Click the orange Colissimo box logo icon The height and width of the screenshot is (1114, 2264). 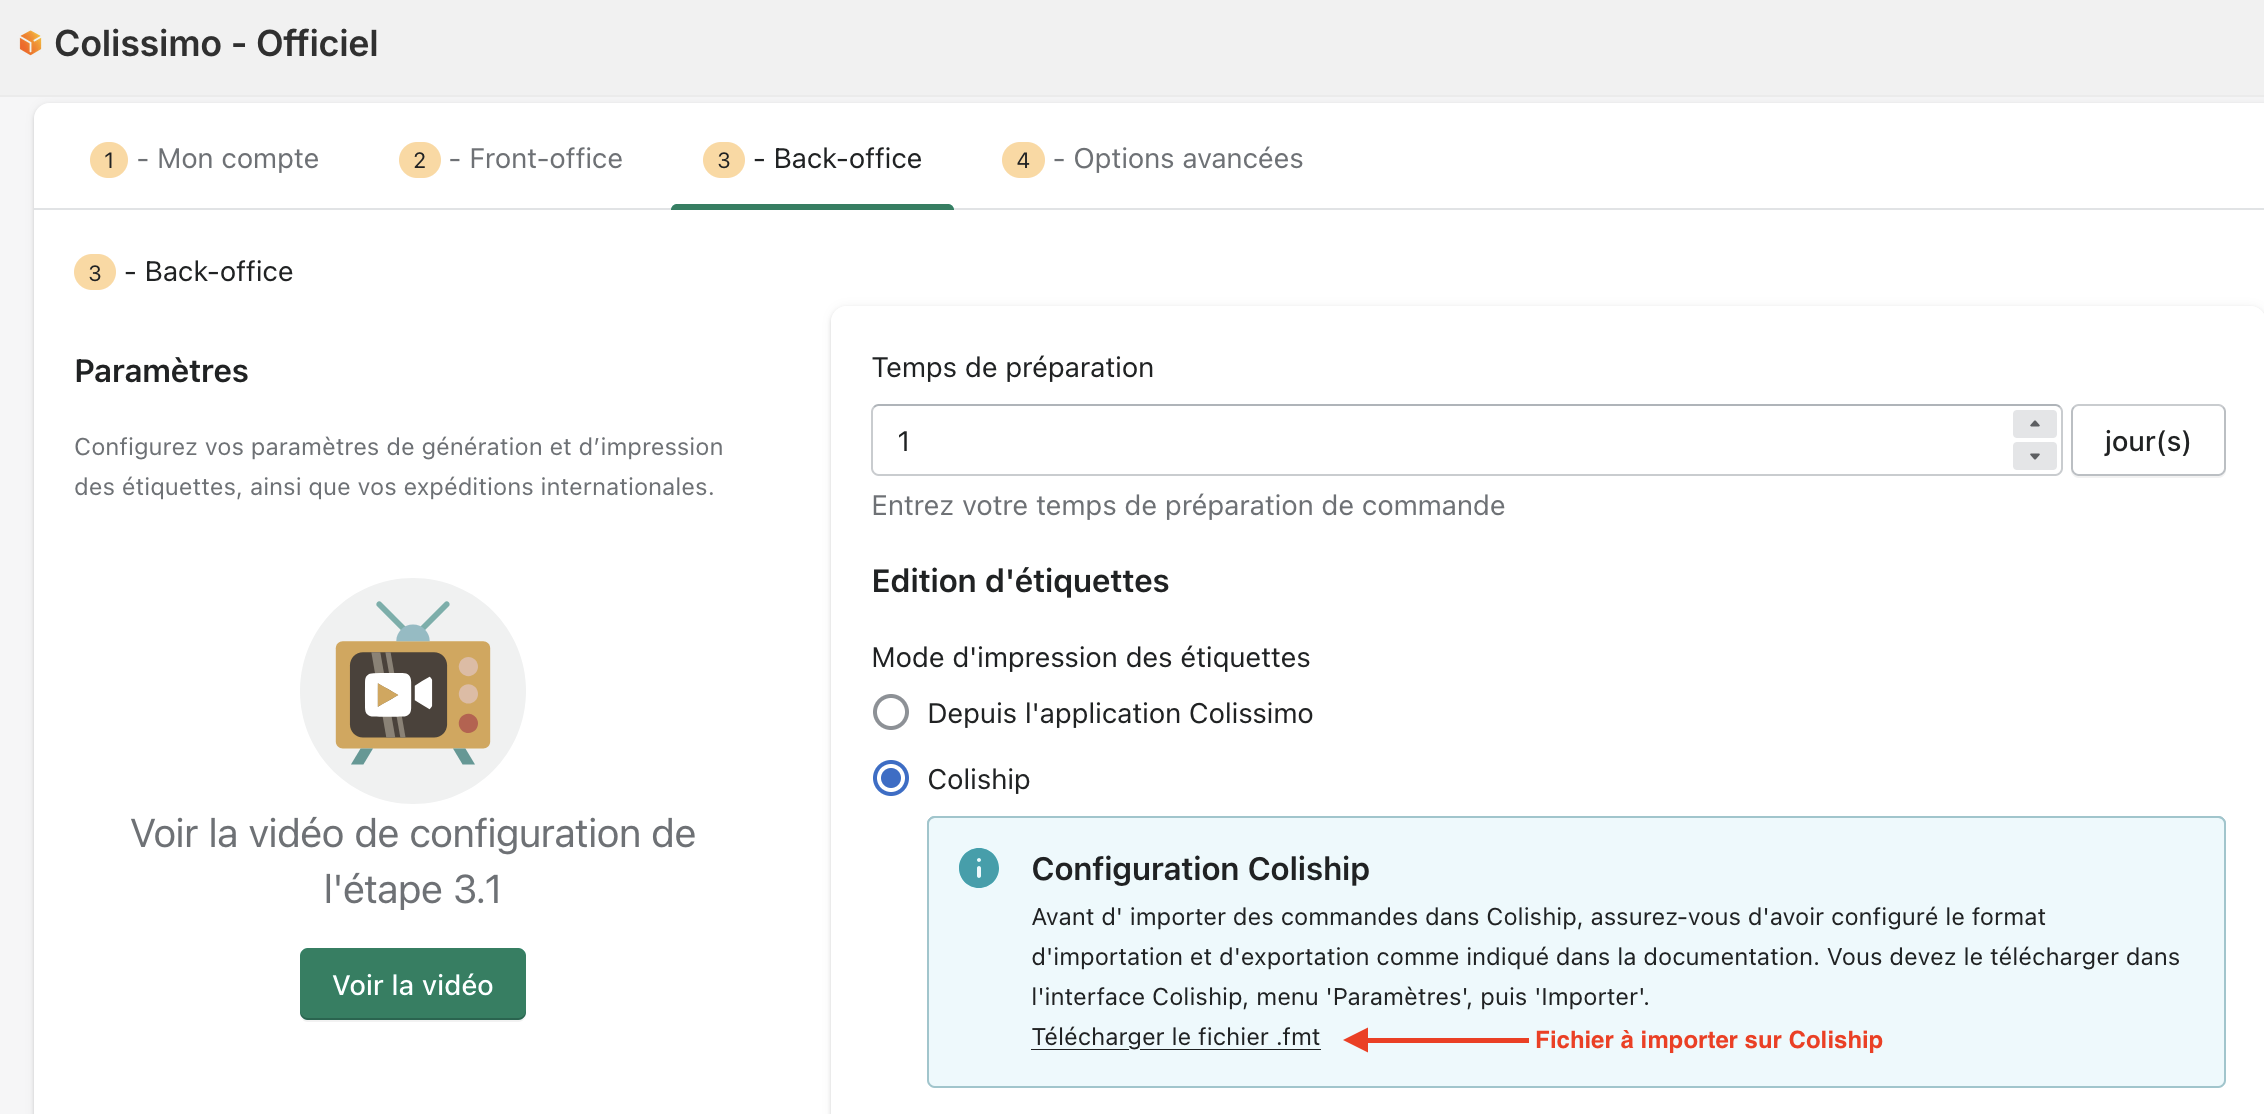(x=31, y=43)
